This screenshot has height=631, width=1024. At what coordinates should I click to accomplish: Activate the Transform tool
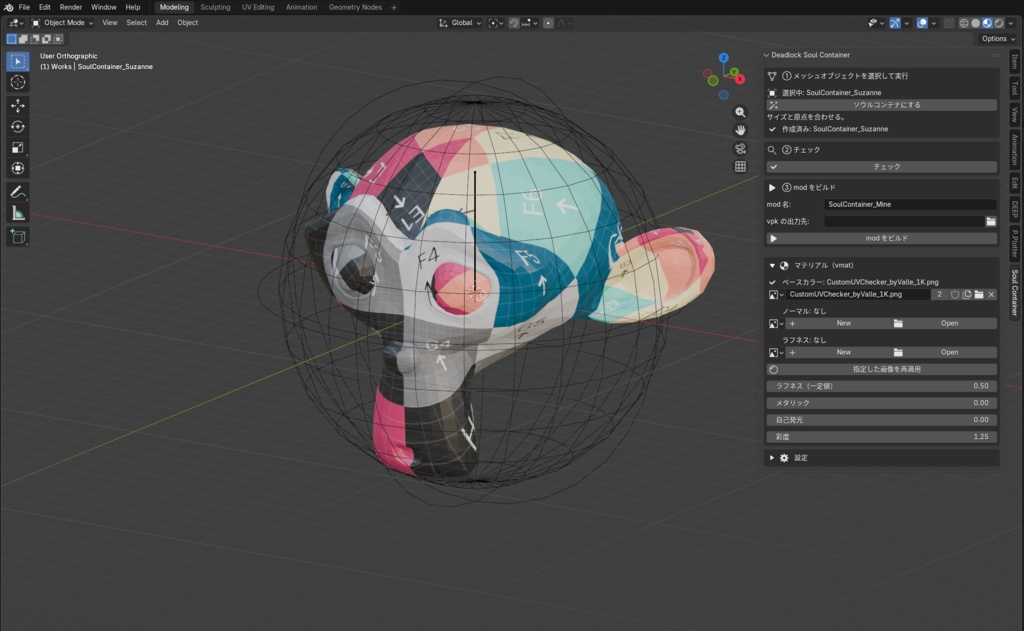18,169
